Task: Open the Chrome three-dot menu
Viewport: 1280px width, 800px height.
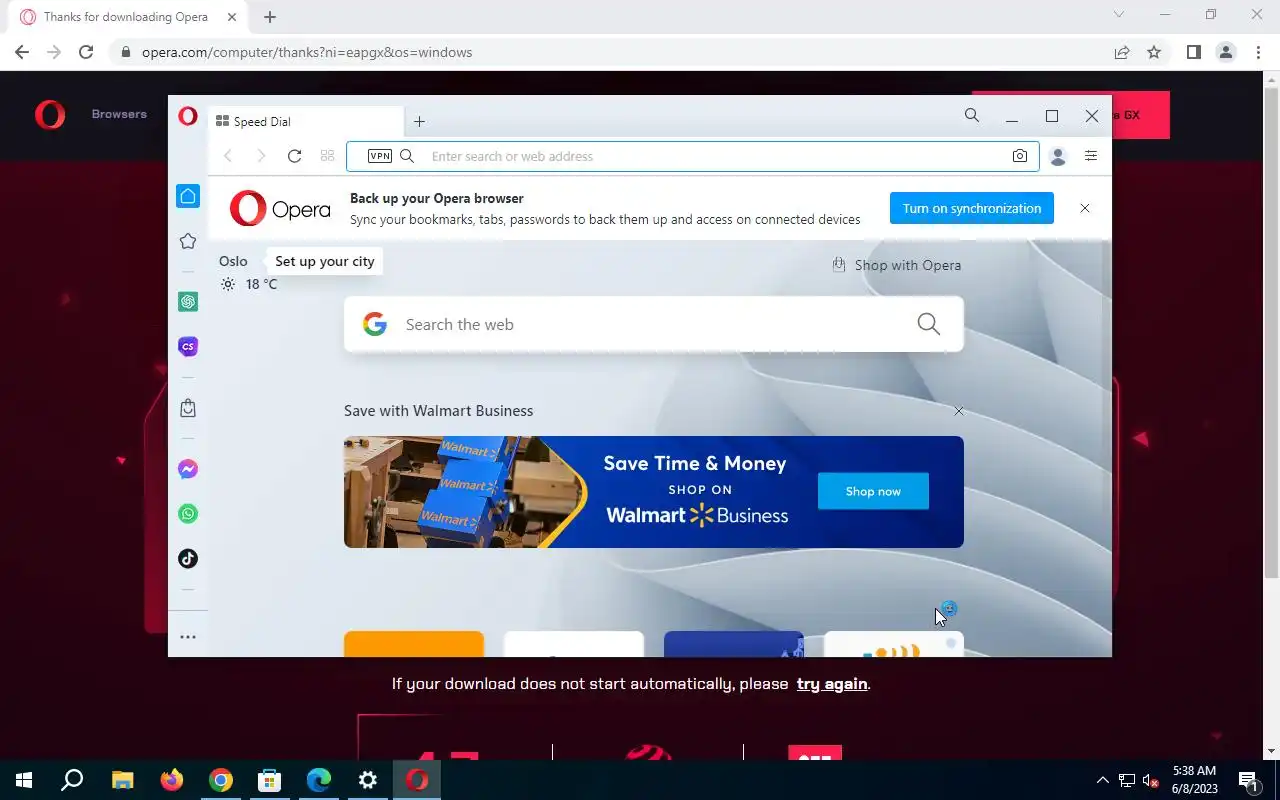Action: pos(1258,52)
